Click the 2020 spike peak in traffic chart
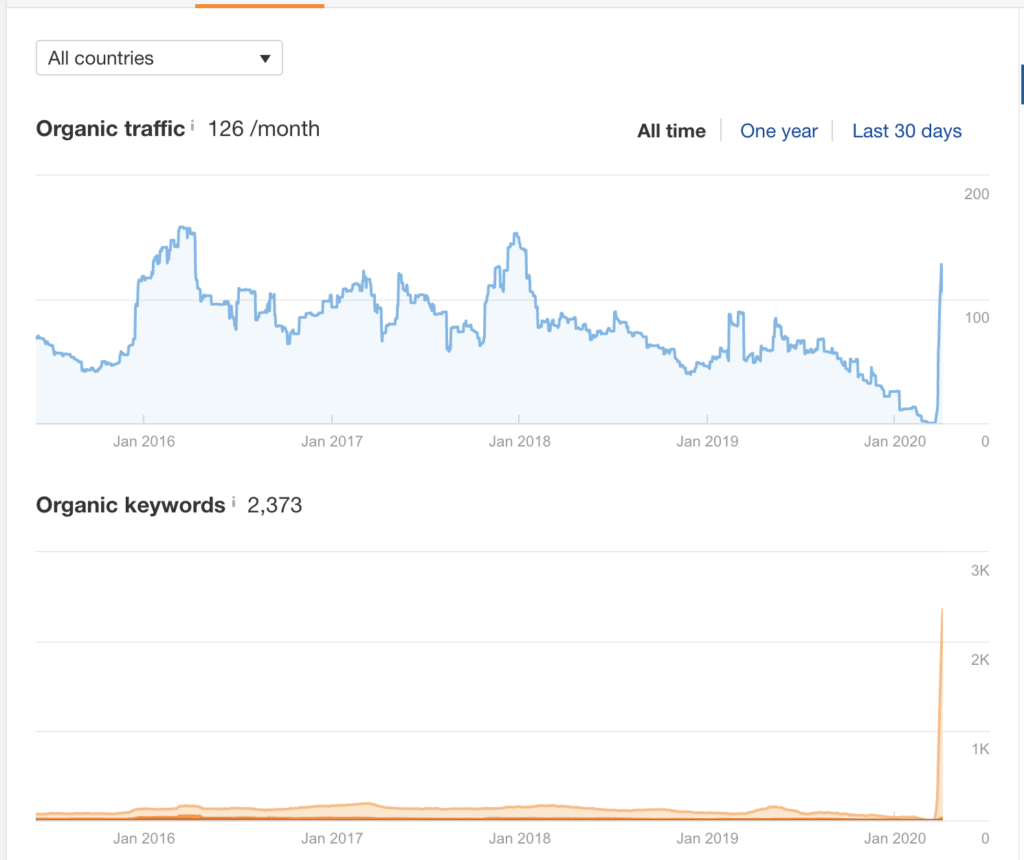Screen dimensions: 1024x860 pyautogui.click(x=941, y=265)
